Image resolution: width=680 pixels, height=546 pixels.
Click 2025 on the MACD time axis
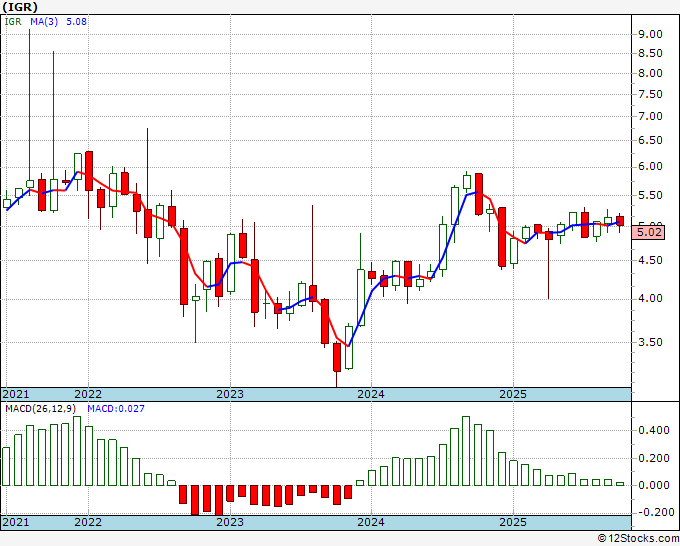(x=513, y=522)
